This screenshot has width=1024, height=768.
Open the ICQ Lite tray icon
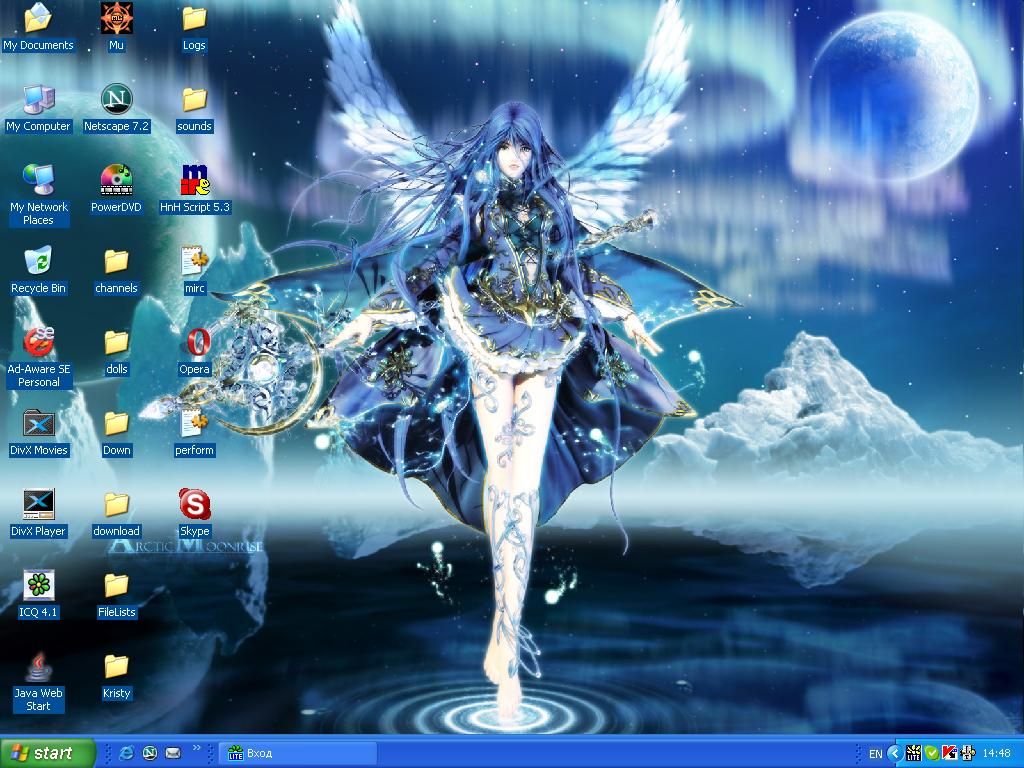tap(914, 754)
